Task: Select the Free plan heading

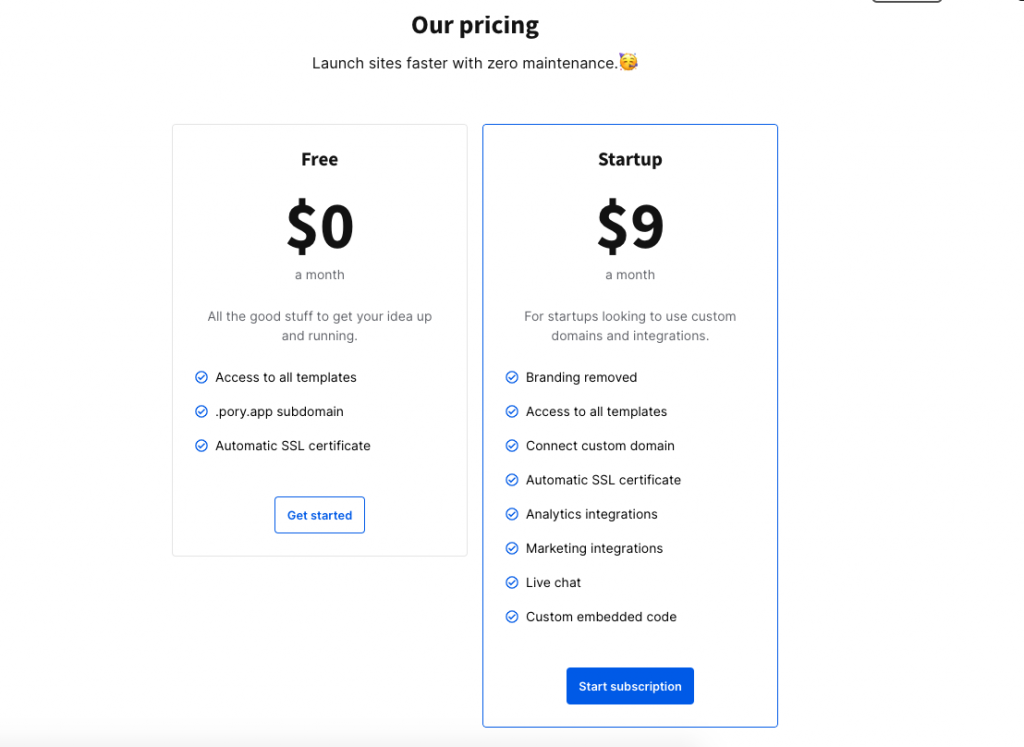Action: [x=319, y=159]
